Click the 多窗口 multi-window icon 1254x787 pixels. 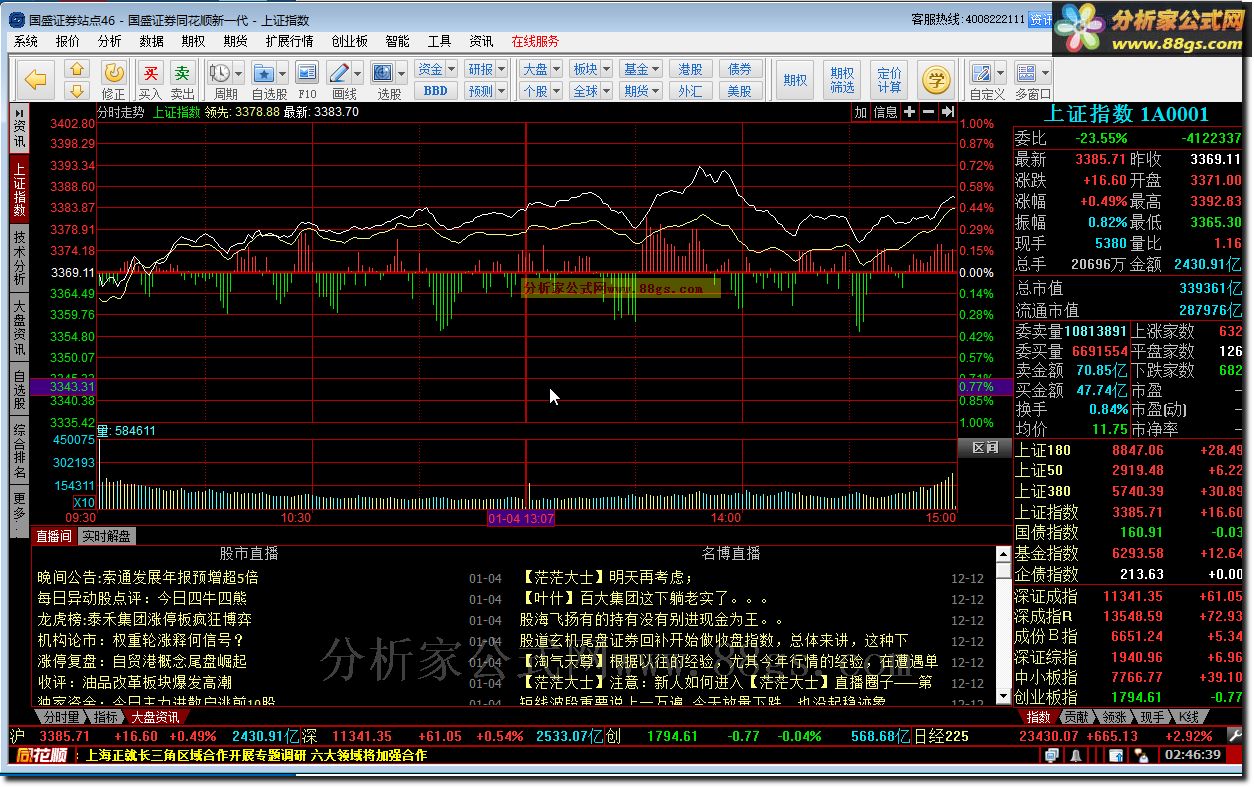pyautogui.click(x=1026, y=73)
